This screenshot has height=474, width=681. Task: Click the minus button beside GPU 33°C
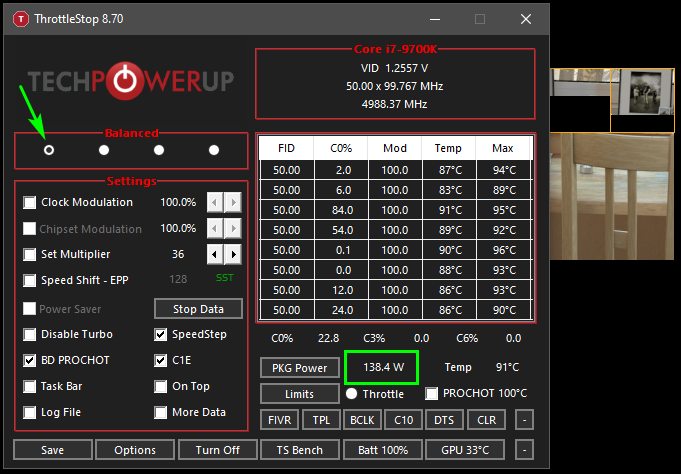524,450
